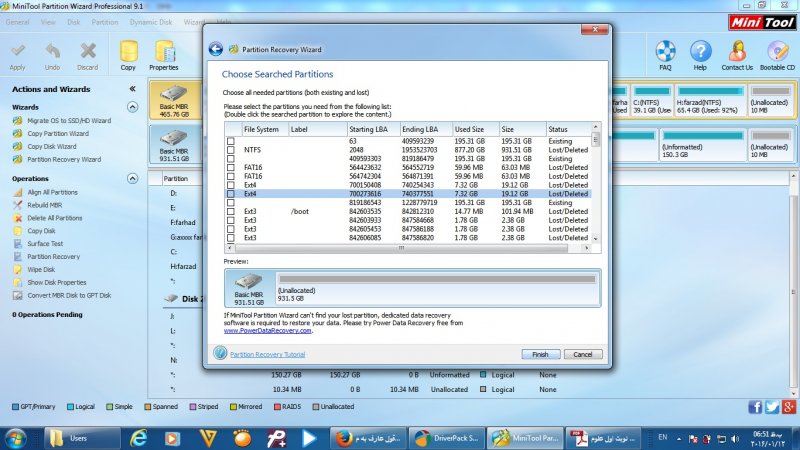
Task: Show hidden system tray icons arrow
Action: pos(679,438)
